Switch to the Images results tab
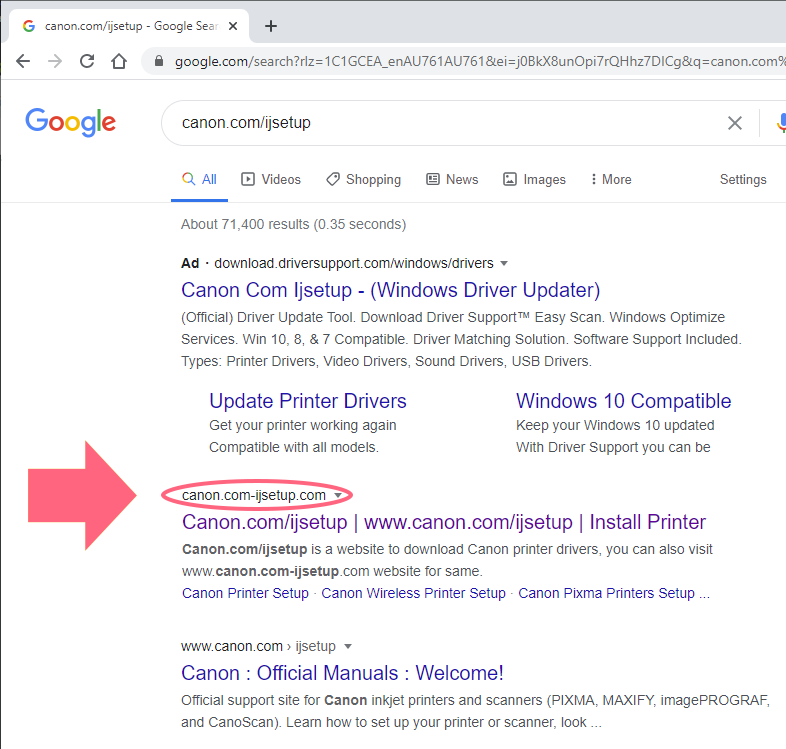 click(534, 179)
